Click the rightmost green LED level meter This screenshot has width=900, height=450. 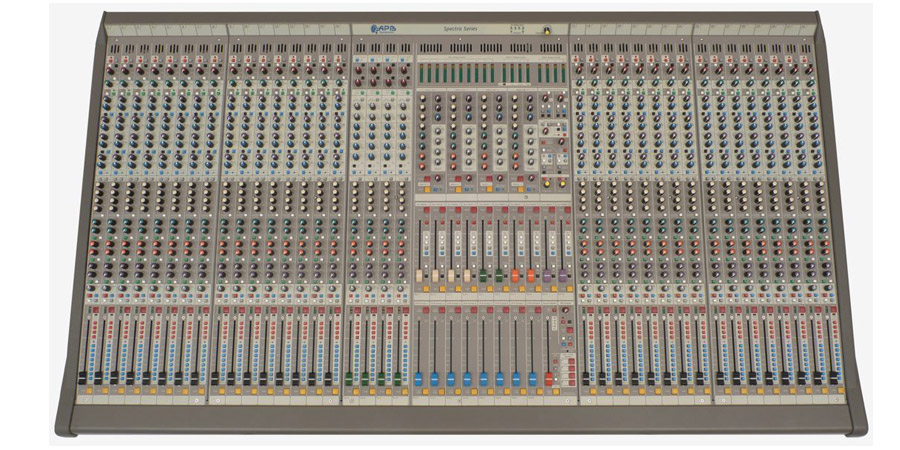(563, 73)
